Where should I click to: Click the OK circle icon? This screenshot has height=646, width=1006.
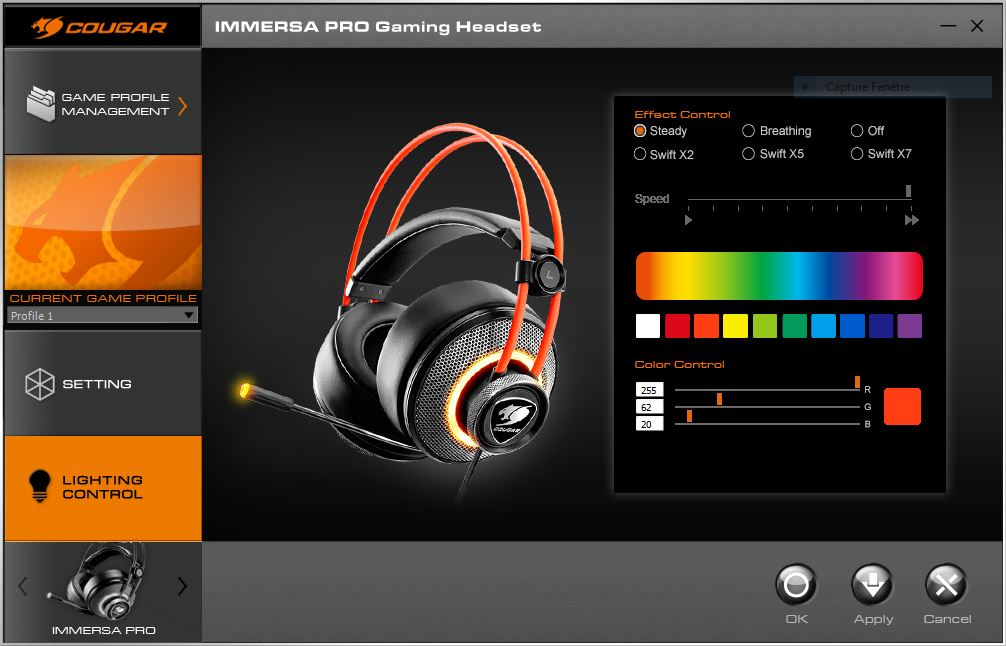click(796, 584)
